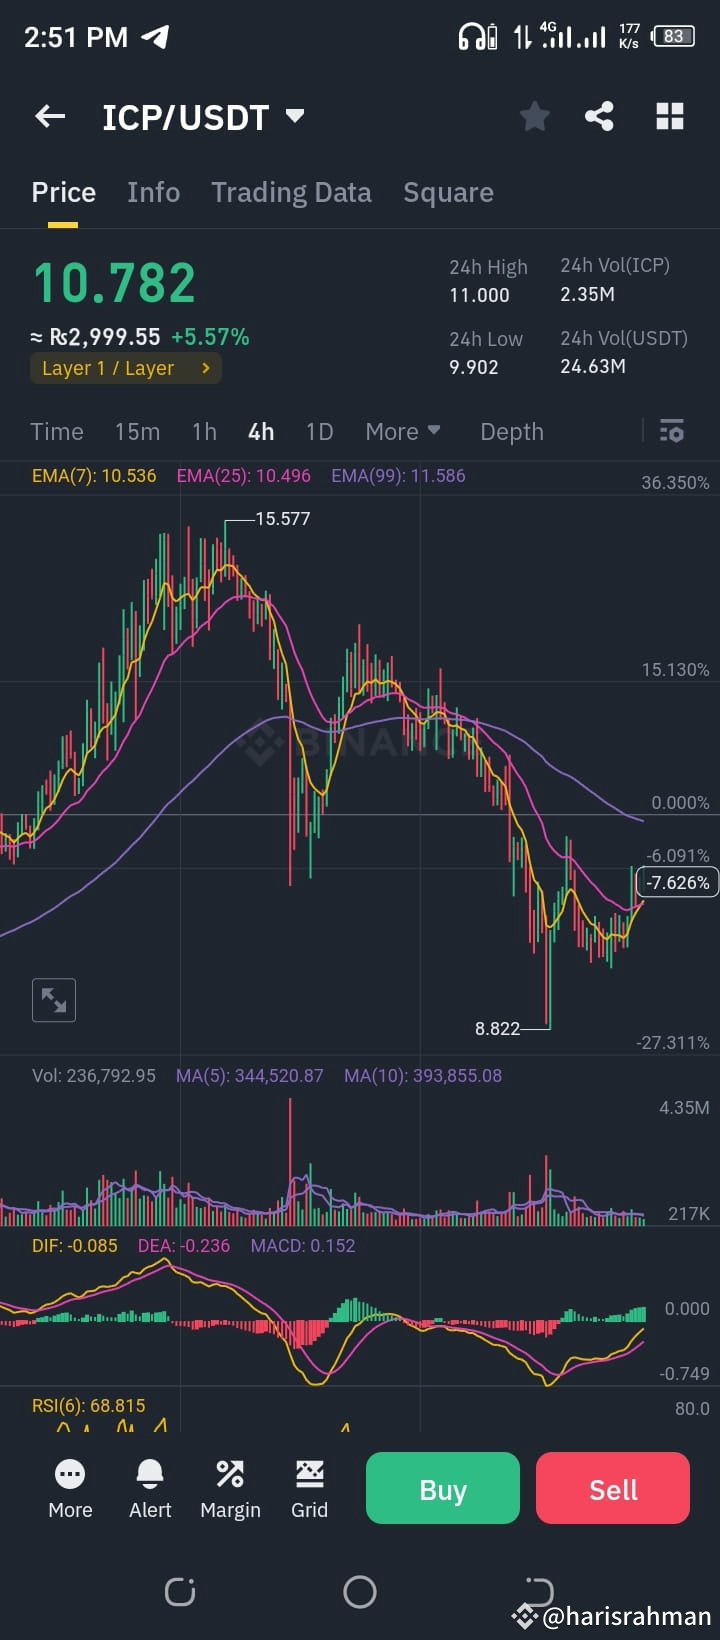
Task: Open the More options menu at bottom
Action: pyautogui.click(x=70, y=1488)
